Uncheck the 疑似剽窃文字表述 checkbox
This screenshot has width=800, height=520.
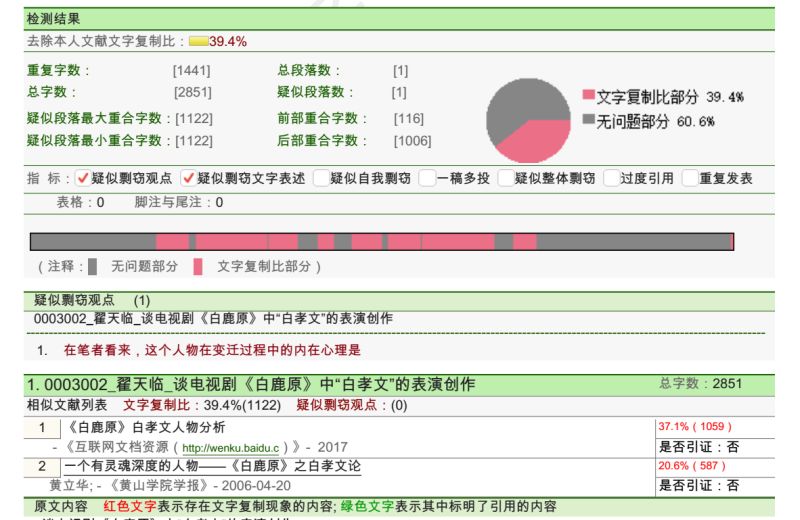188,179
